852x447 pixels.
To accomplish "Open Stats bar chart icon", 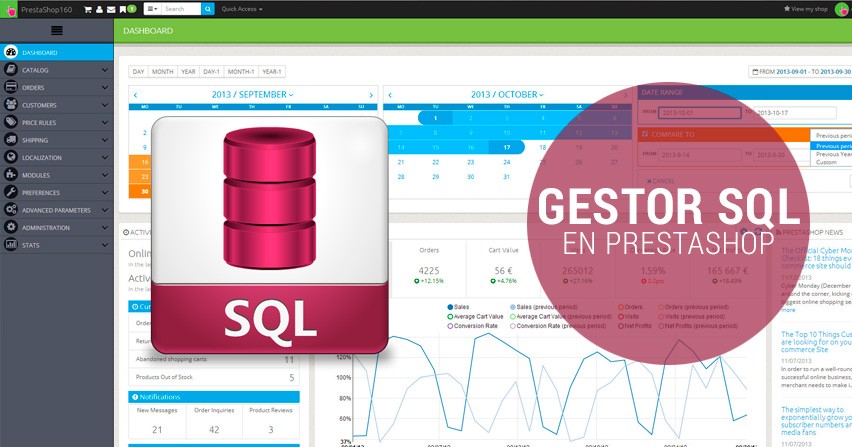I will click(x=11, y=244).
